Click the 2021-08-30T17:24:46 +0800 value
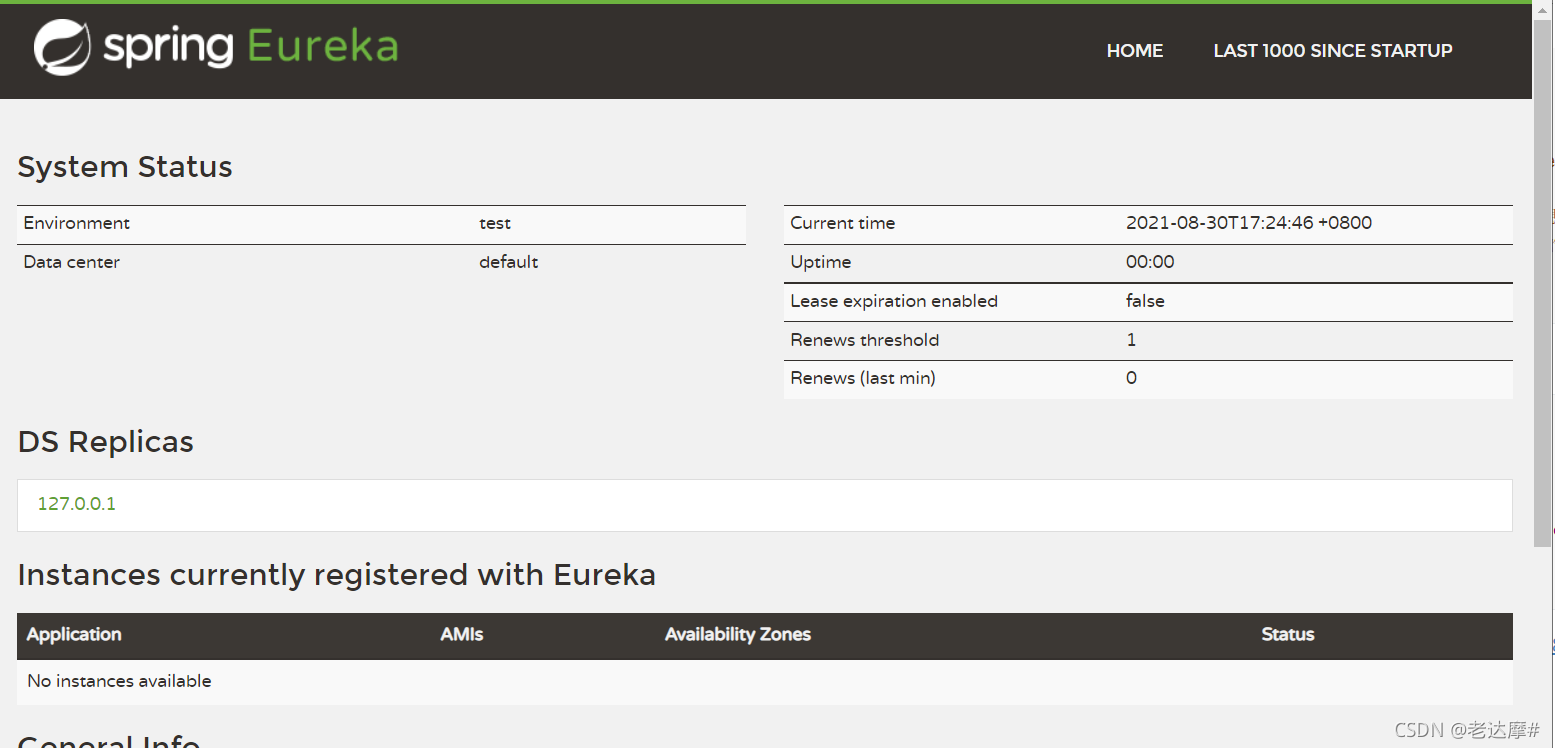 1249,224
